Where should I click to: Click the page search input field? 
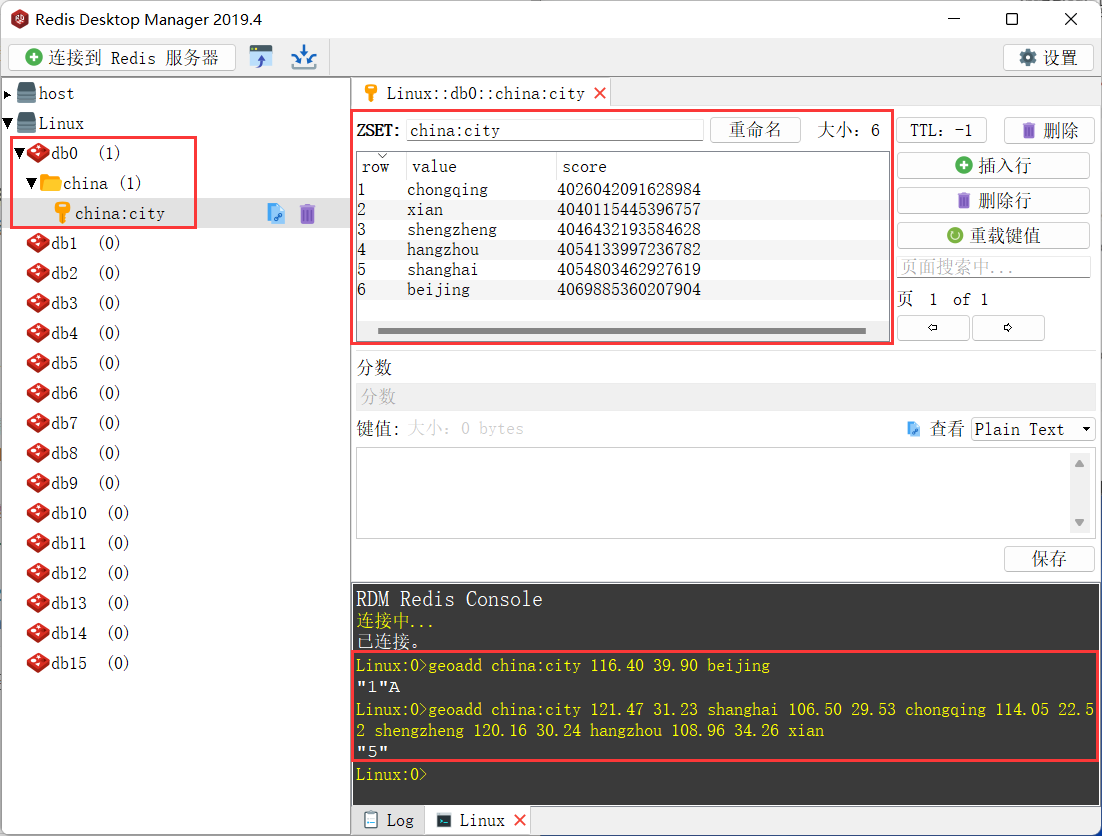[992, 267]
